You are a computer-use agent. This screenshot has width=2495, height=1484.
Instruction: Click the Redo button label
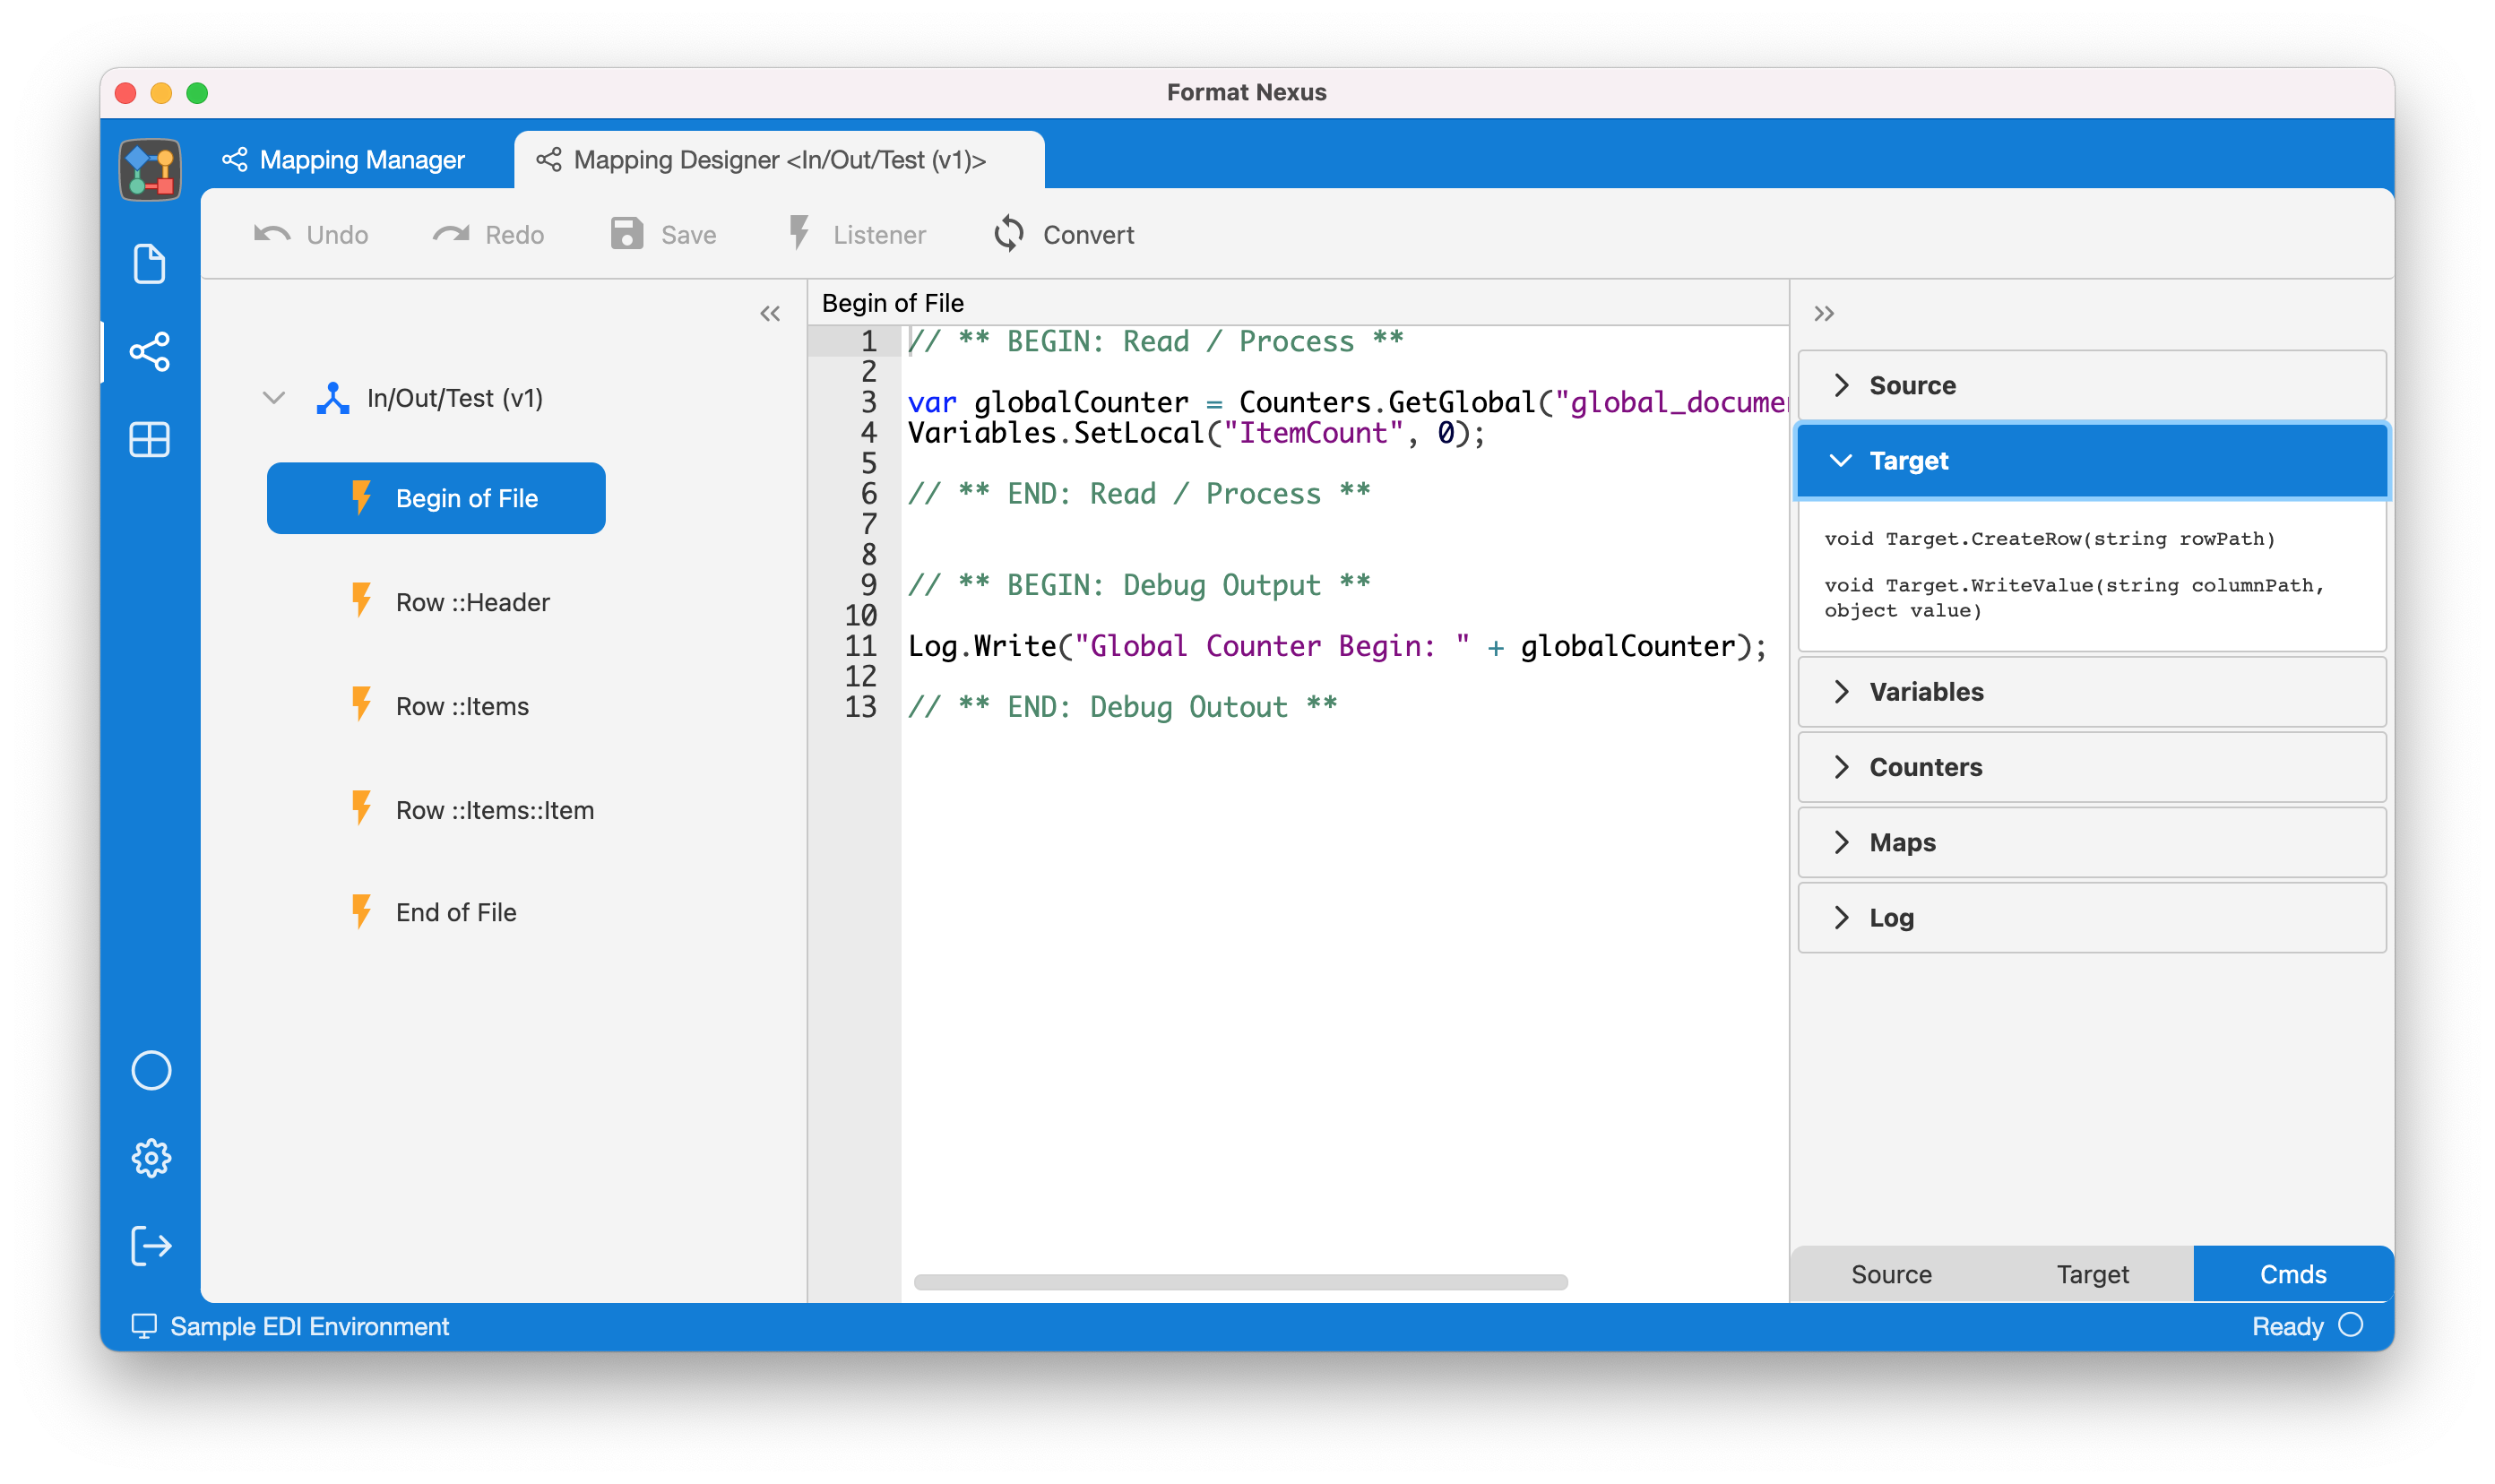(514, 235)
